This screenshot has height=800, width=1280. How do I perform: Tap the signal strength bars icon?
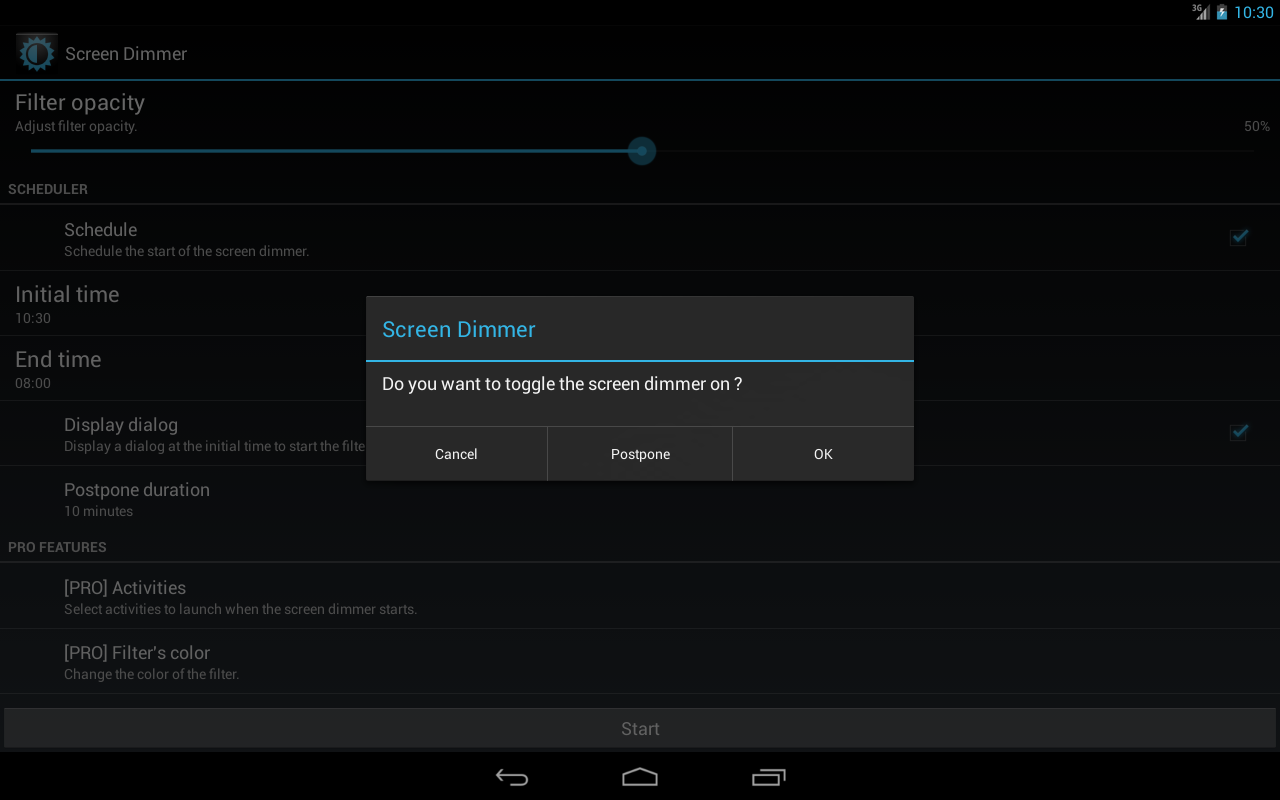[x=1201, y=14]
